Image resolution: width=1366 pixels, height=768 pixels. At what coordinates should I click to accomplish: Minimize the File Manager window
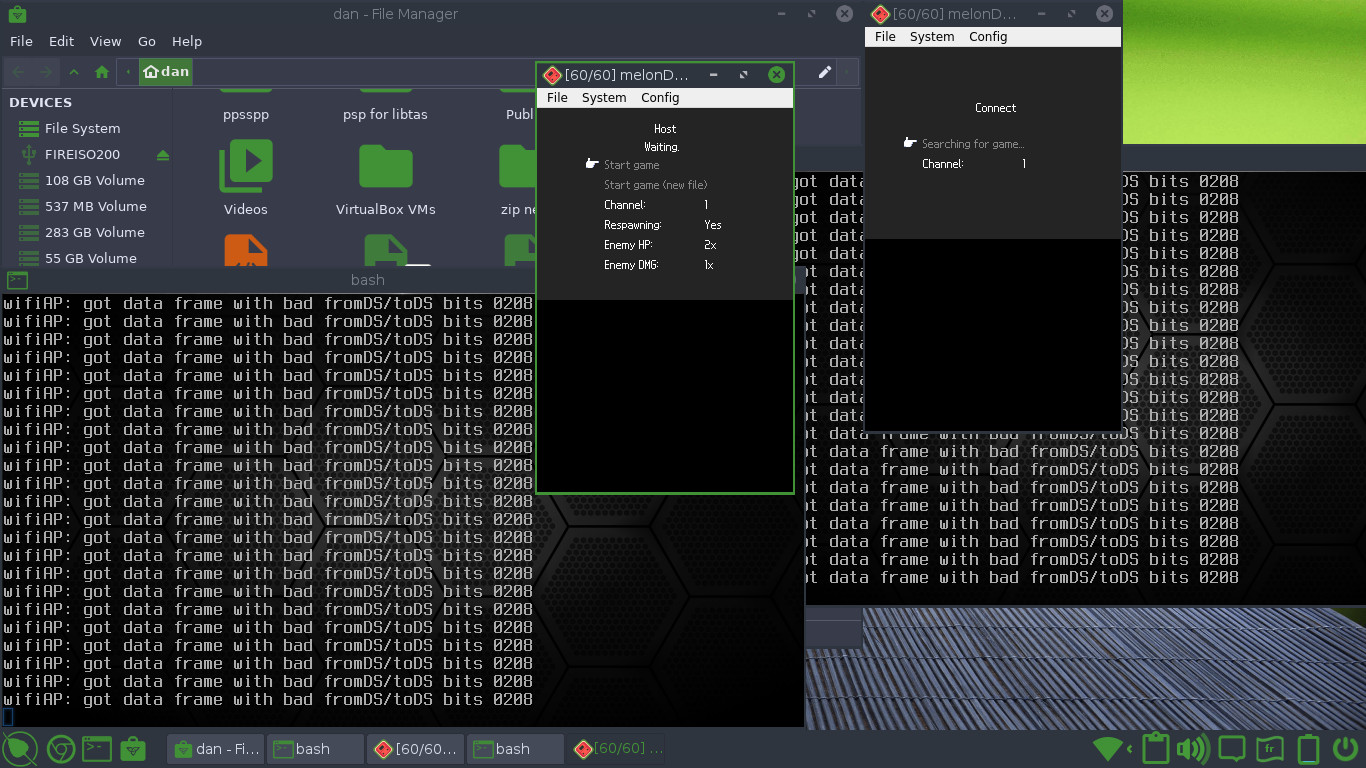(783, 14)
